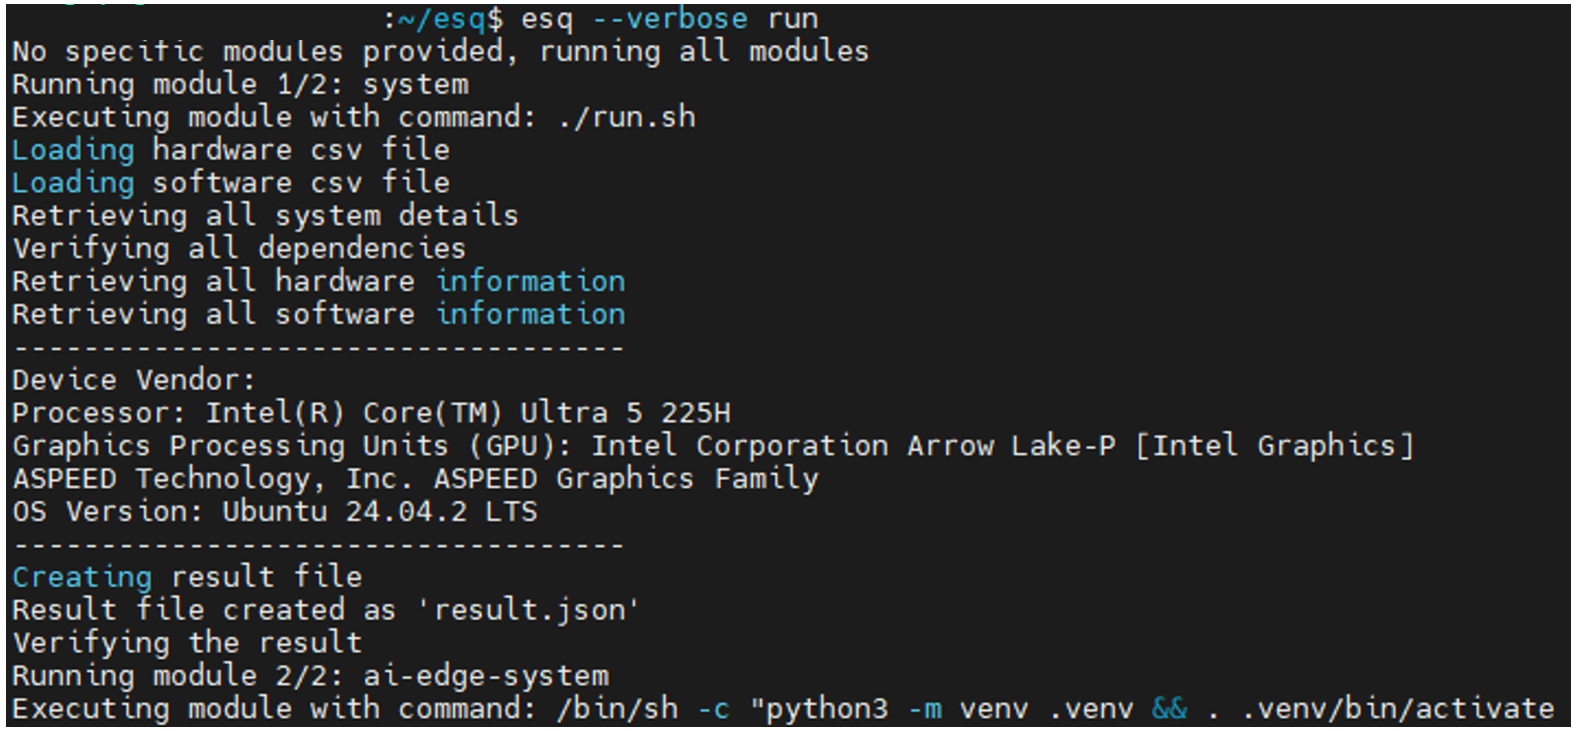The height and width of the screenshot is (731, 1576).
Task: Click the 'Verifying all dependencies' line
Action: [238, 249]
